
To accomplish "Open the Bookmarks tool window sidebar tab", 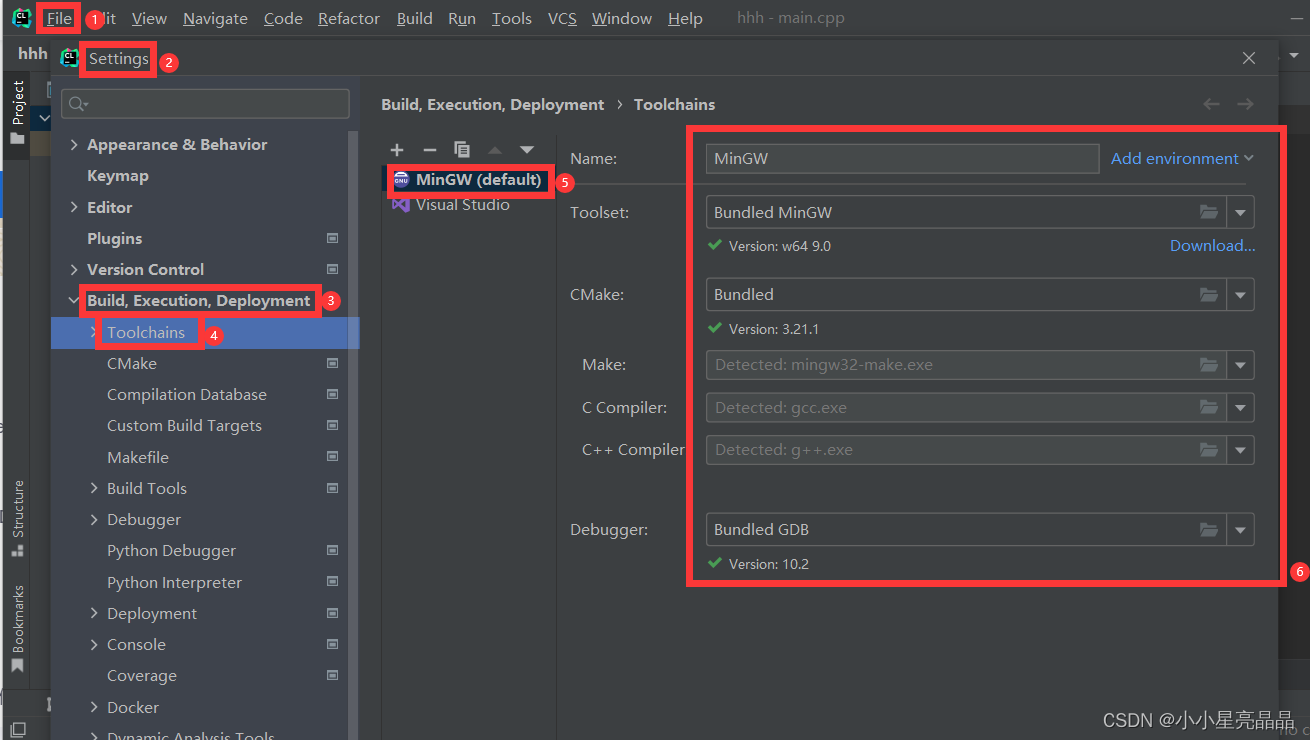I will click(x=17, y=628).
